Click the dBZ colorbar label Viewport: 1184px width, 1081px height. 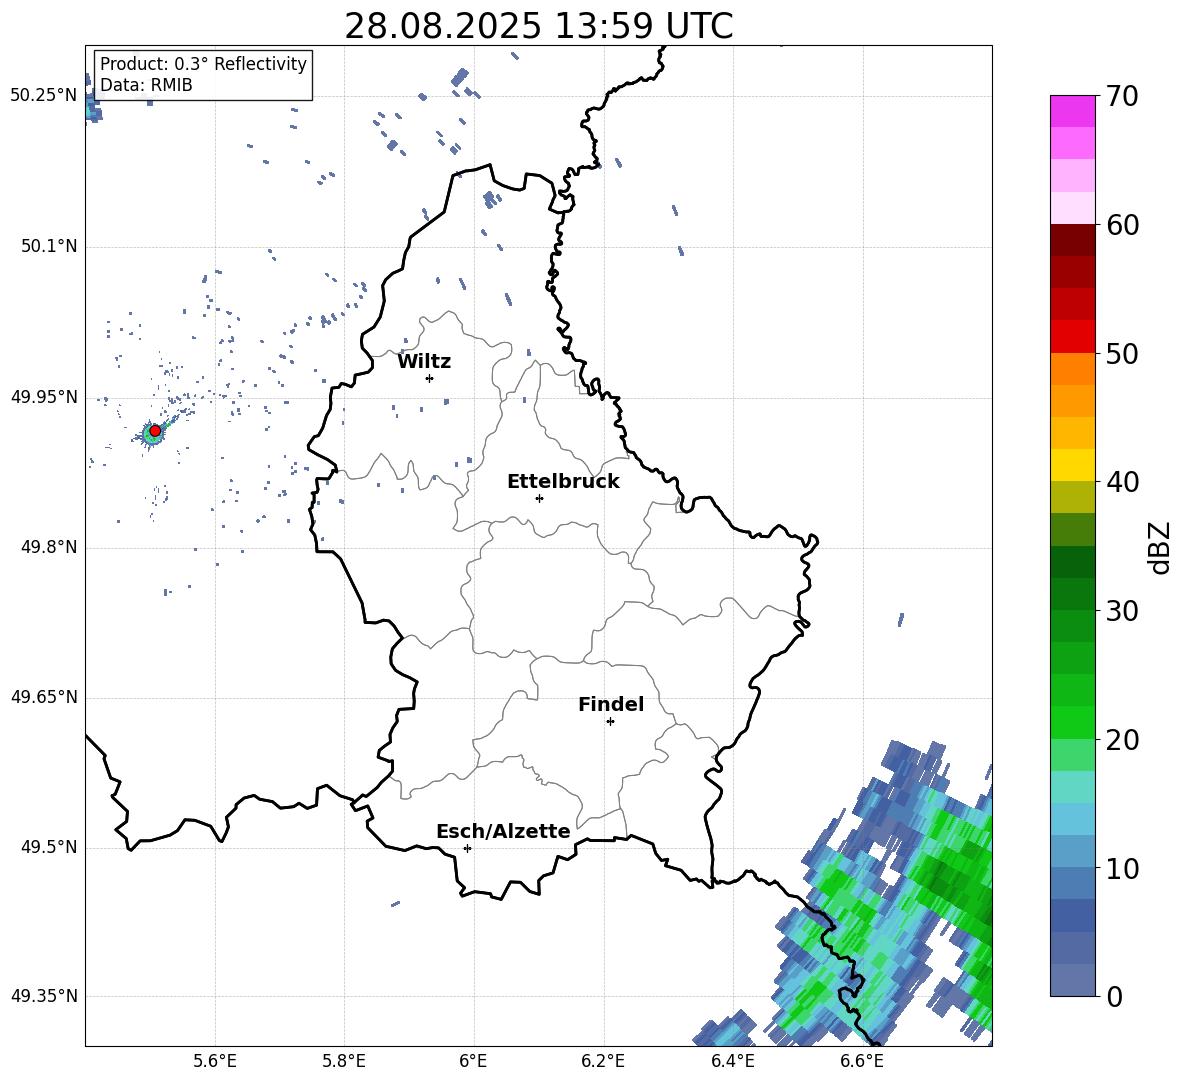pyautogui.click(x=1160, y=547)
